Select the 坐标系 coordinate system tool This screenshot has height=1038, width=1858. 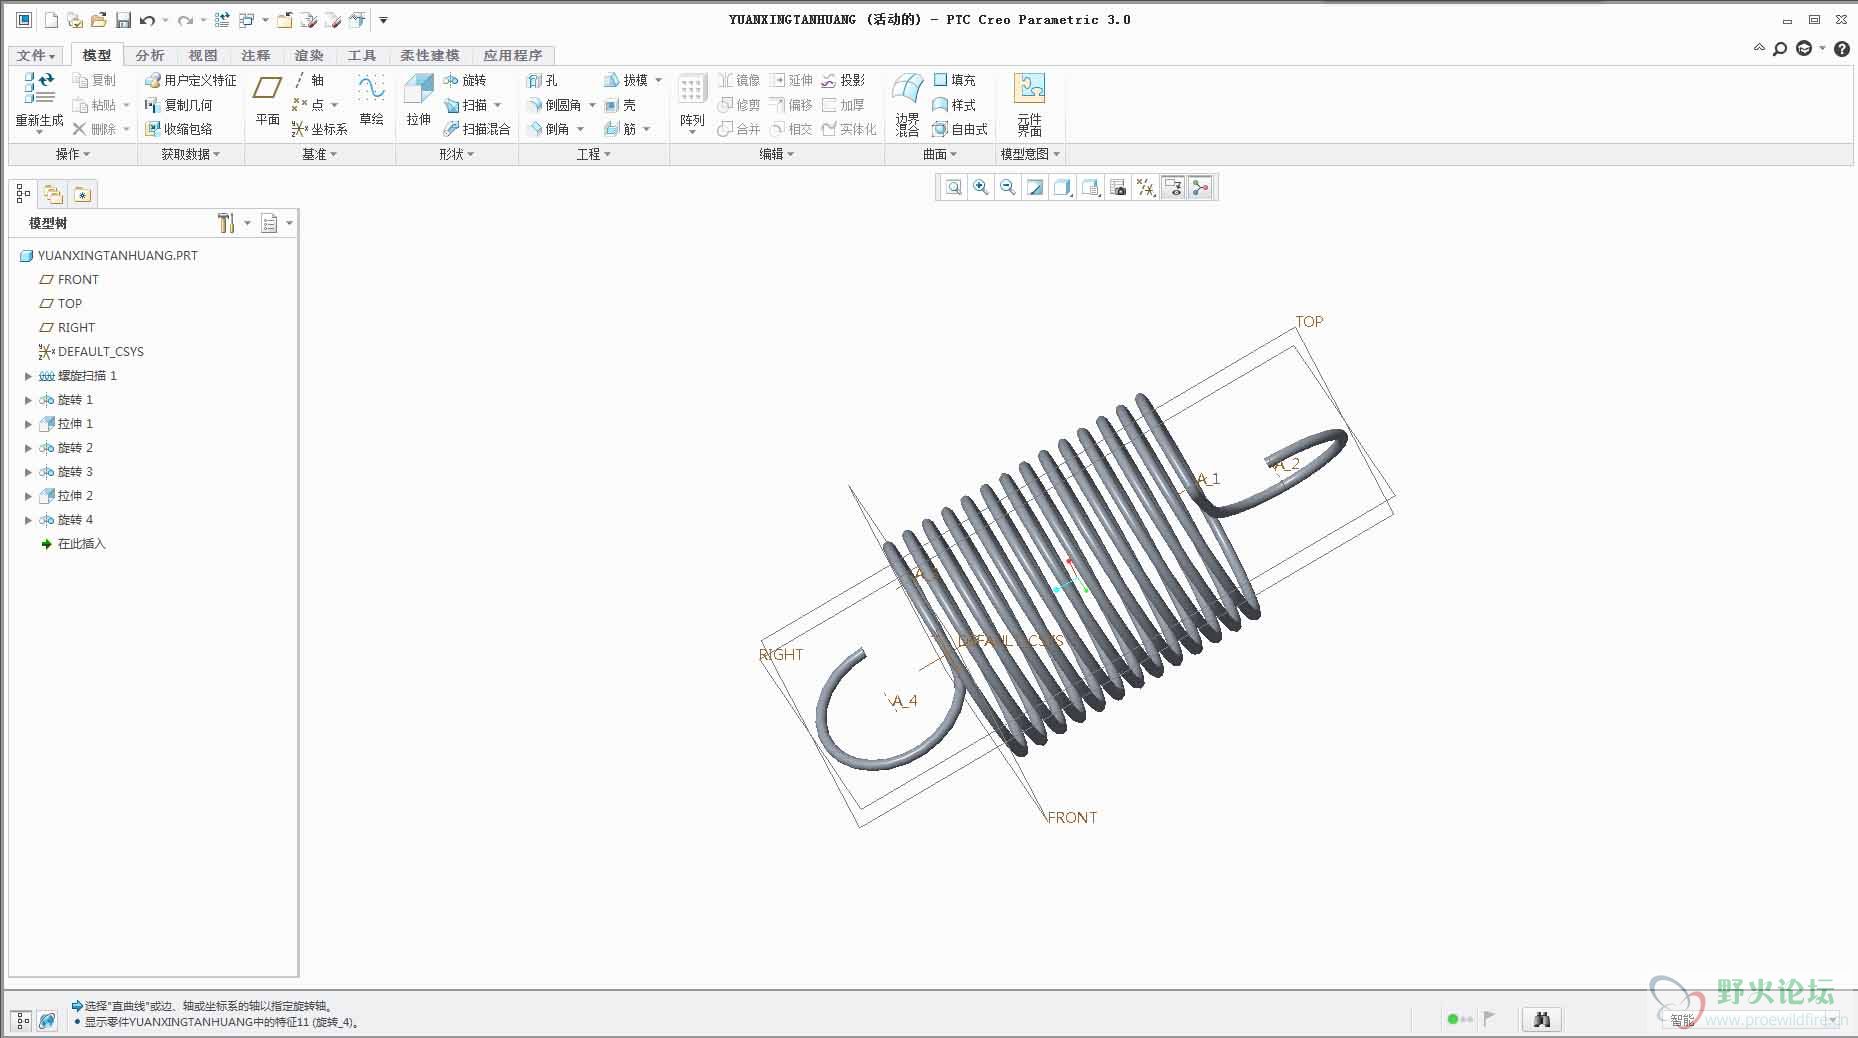coord(320,129)
